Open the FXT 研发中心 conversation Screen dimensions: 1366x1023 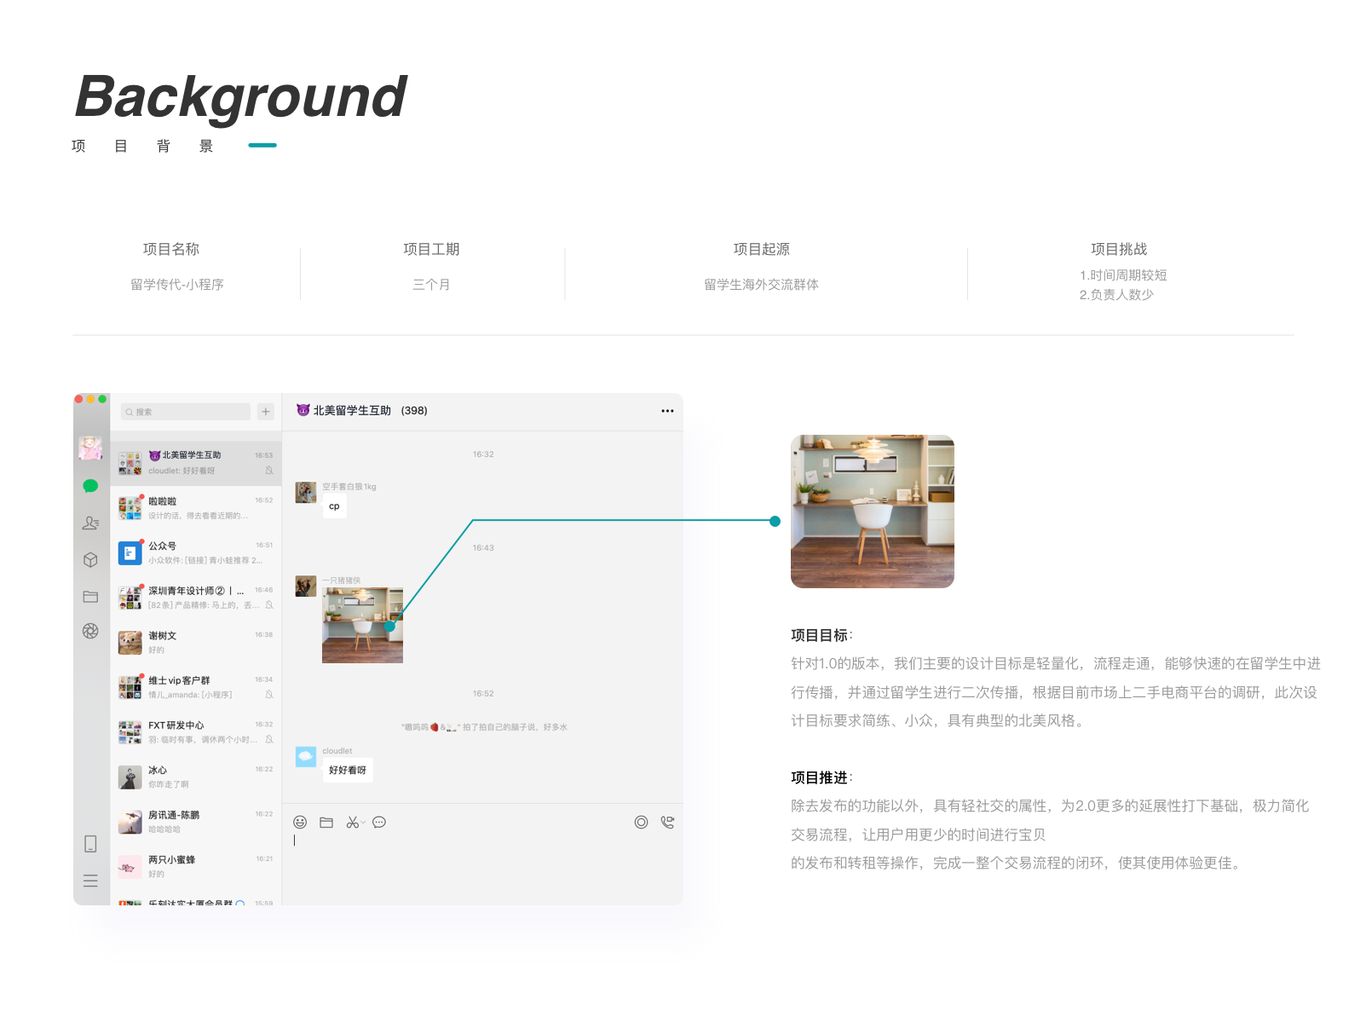(196, 732)
